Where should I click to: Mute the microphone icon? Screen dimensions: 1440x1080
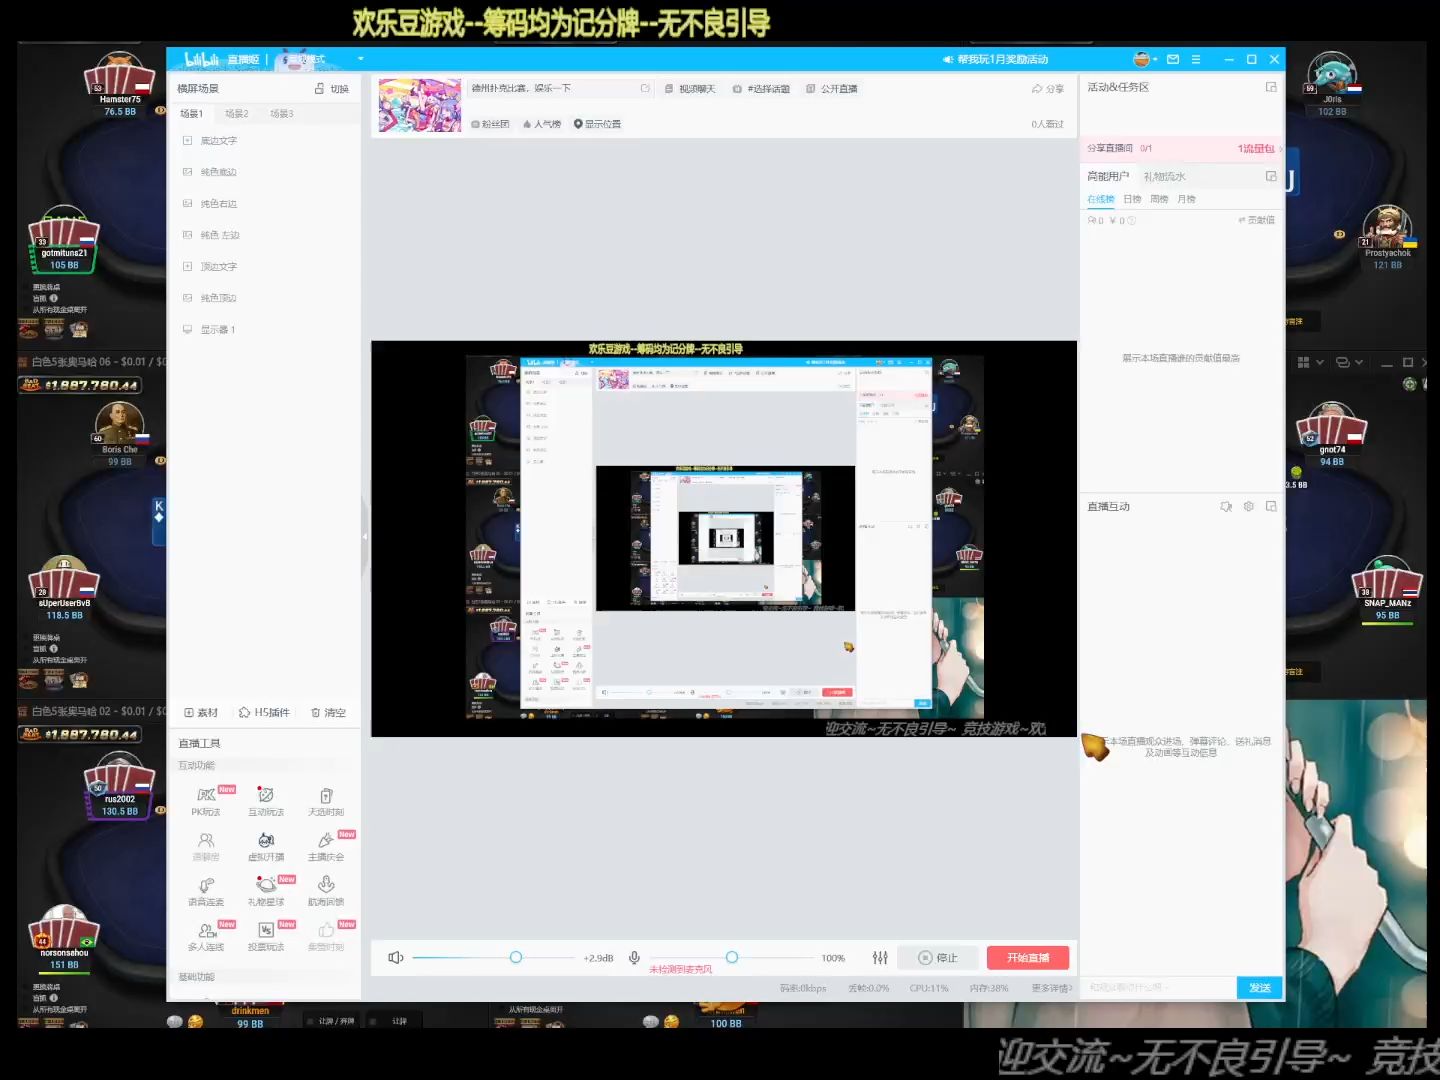coord(634,958)
